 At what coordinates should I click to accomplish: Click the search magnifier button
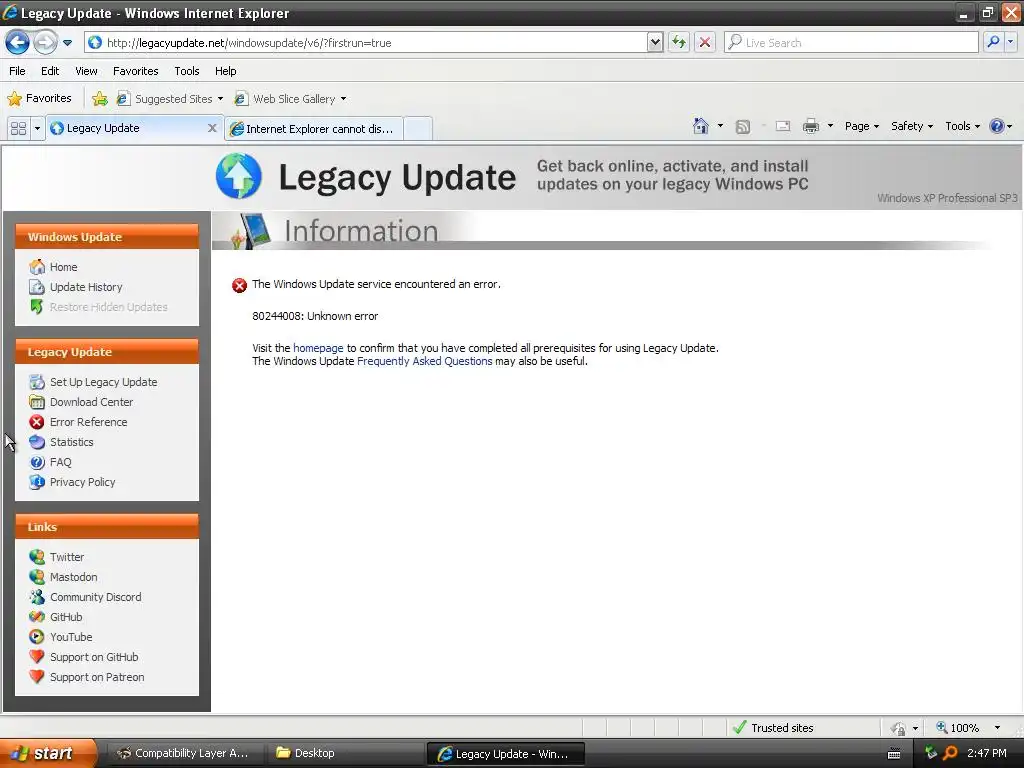tap(993, 42)
